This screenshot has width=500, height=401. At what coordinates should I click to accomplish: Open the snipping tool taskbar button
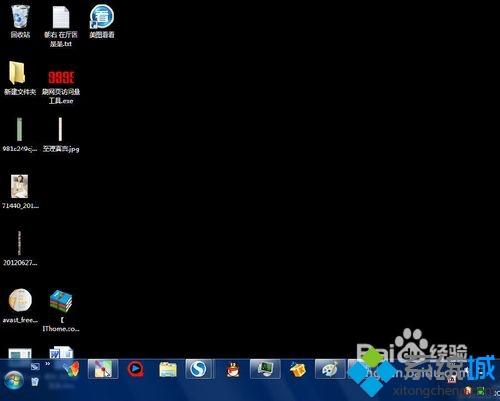103,369
